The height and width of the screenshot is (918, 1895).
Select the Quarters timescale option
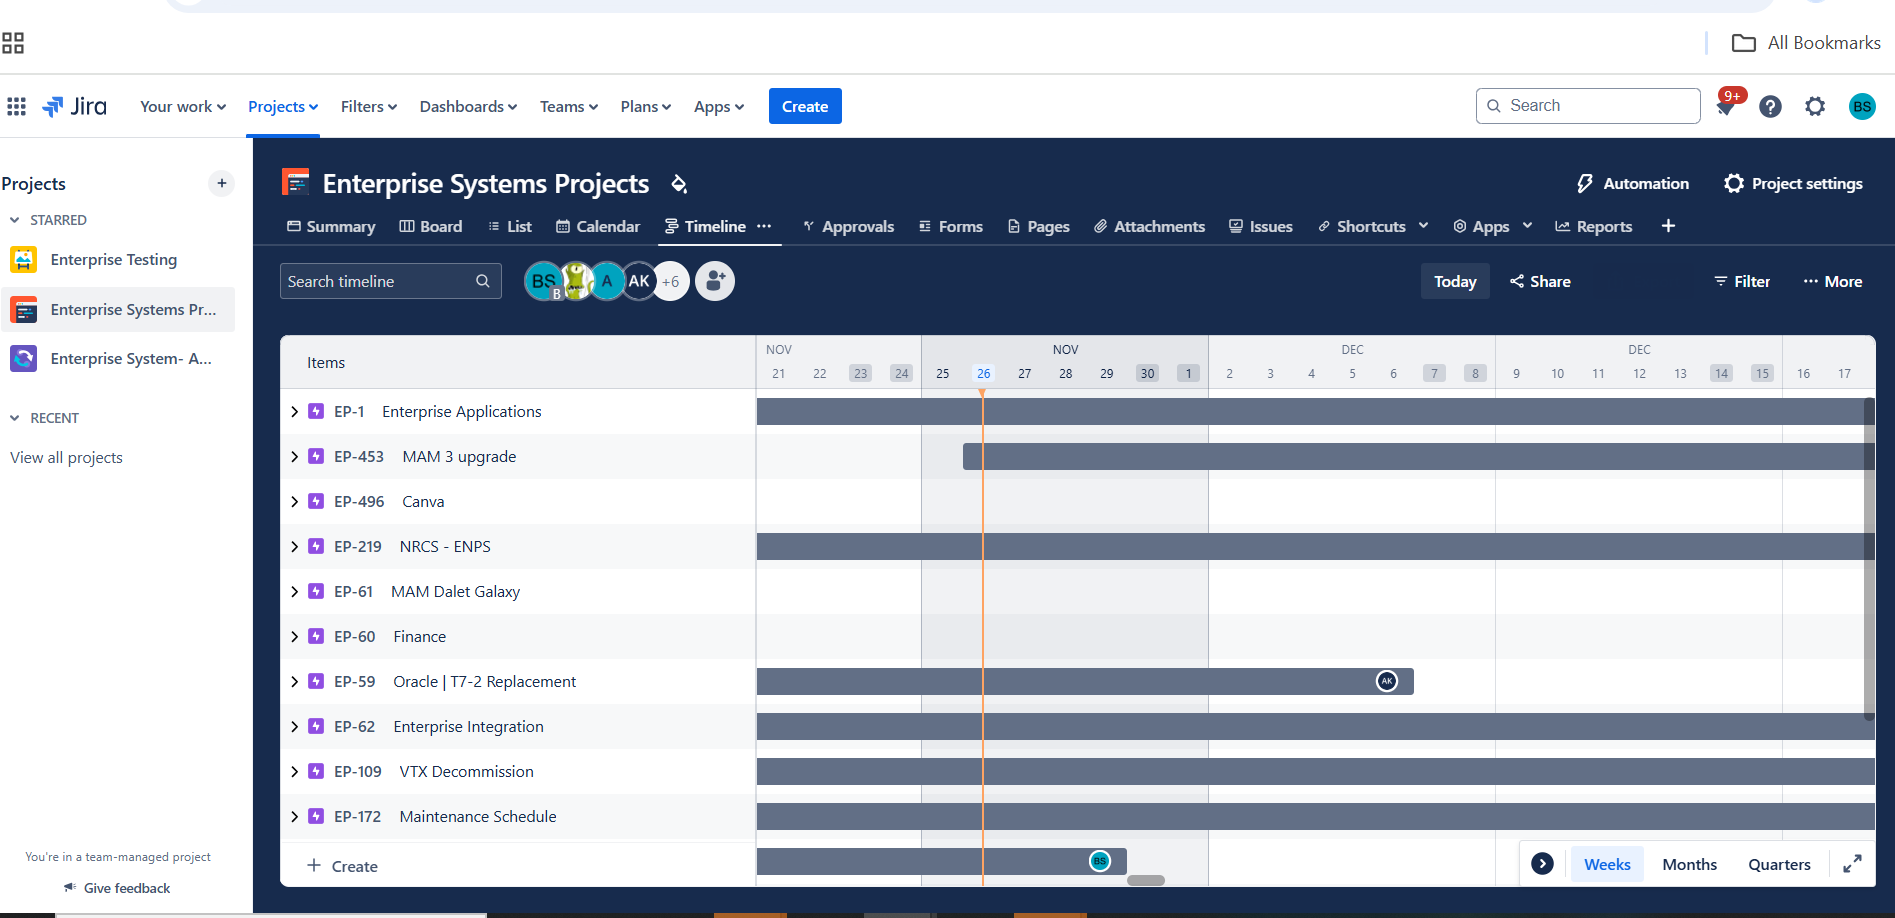pos(1778,863)
